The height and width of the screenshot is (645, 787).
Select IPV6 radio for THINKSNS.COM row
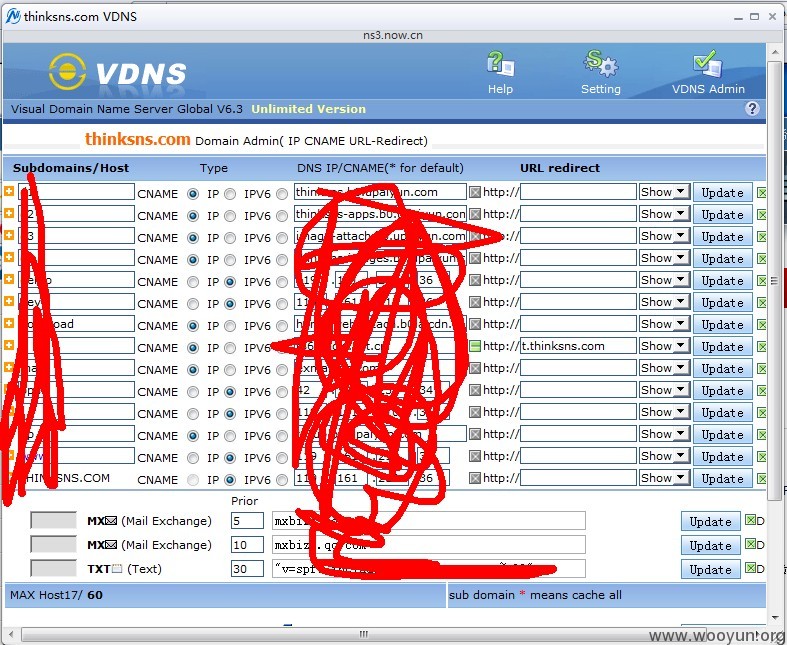(x=282, y=480)
